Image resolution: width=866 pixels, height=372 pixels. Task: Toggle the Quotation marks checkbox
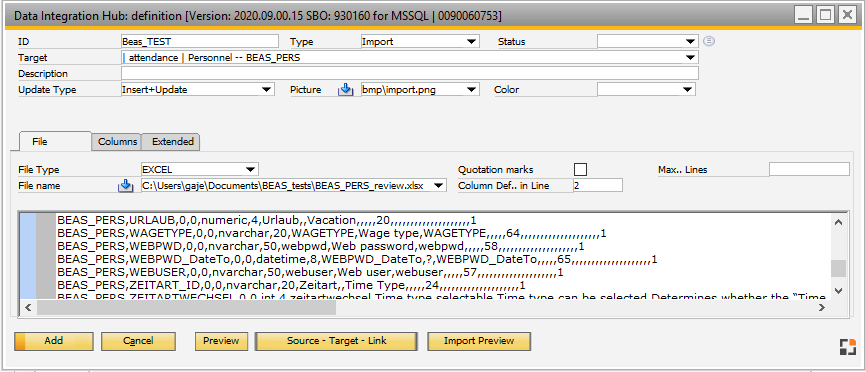580,169
